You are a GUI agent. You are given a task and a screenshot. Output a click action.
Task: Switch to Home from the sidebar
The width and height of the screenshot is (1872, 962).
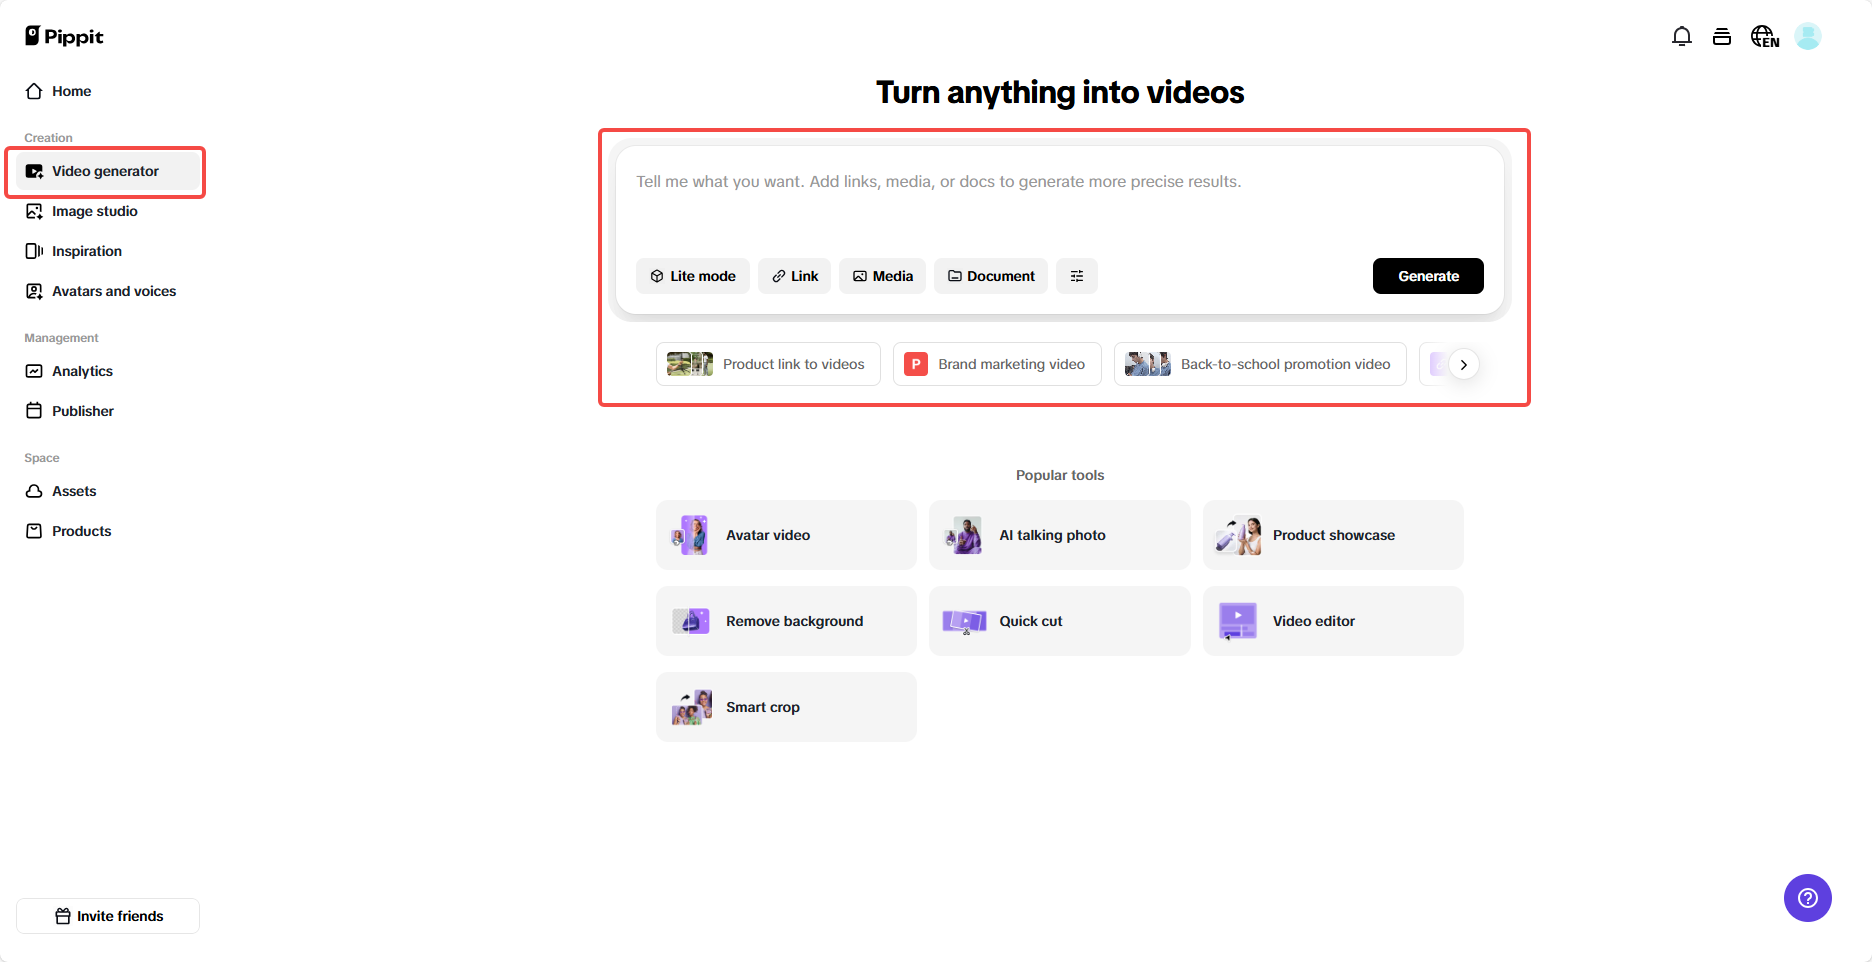[x=70, y=91]
